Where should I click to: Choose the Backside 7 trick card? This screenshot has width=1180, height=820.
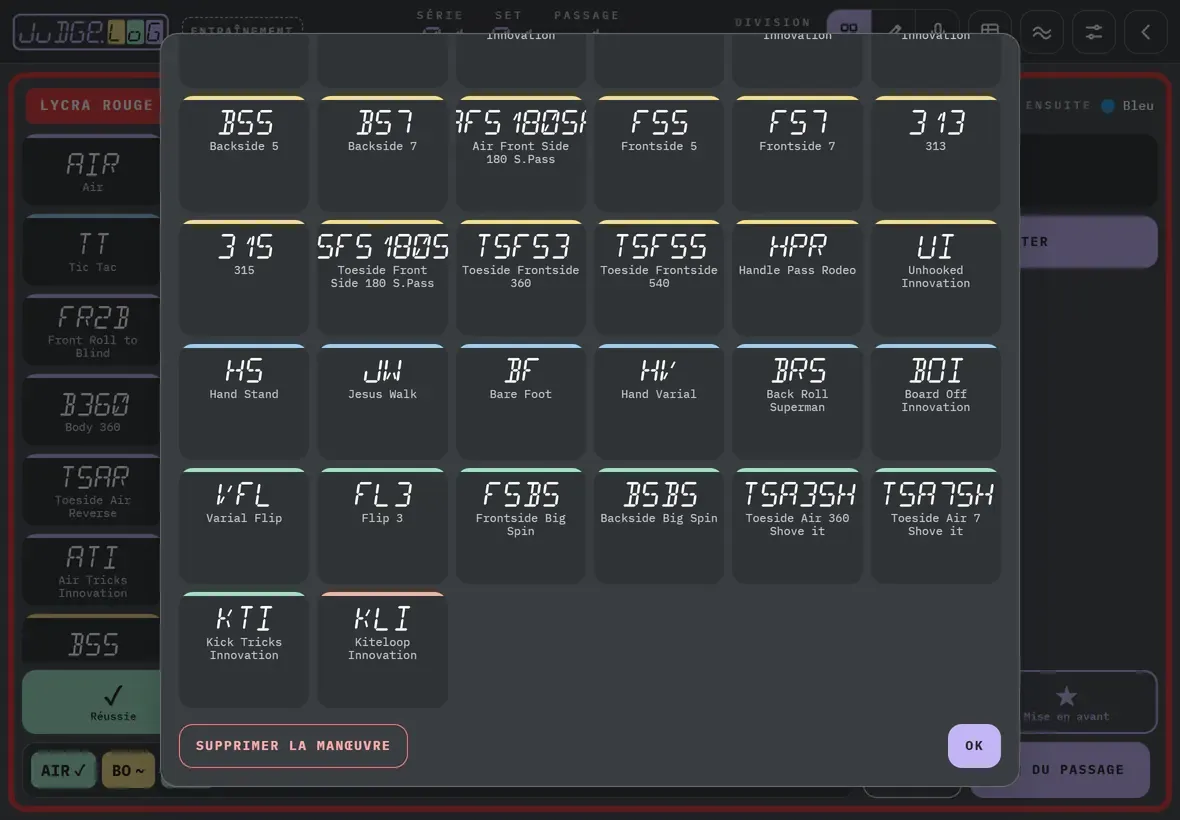(382, 153)
